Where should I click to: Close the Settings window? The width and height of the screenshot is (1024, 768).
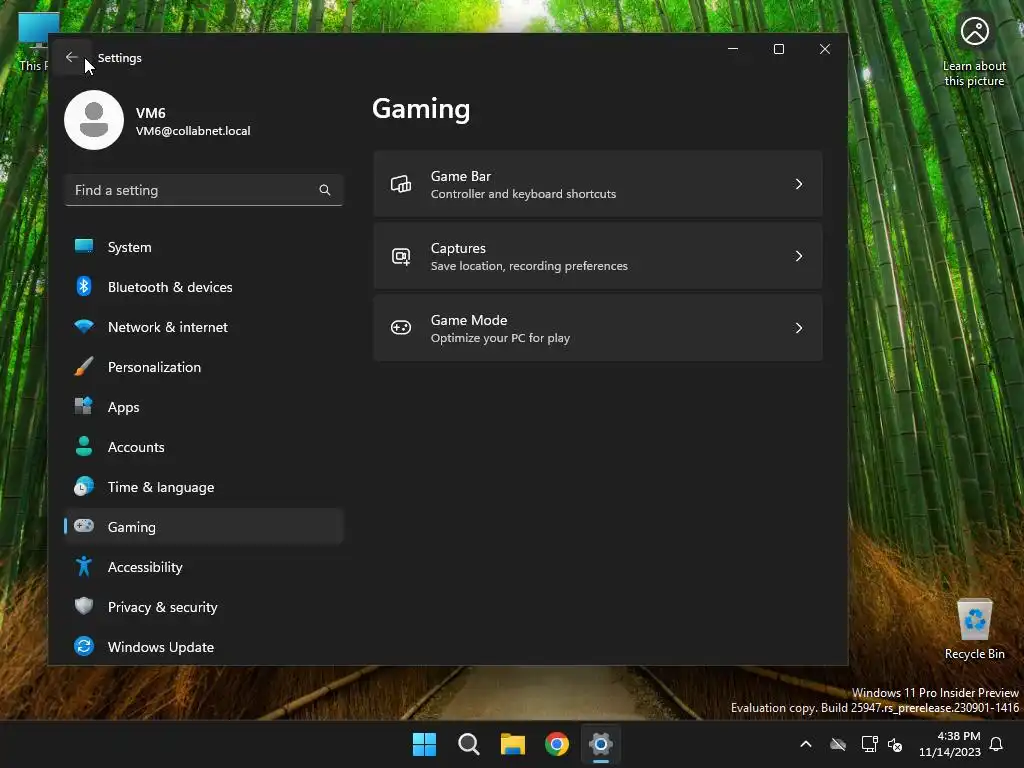click(825, 49)
